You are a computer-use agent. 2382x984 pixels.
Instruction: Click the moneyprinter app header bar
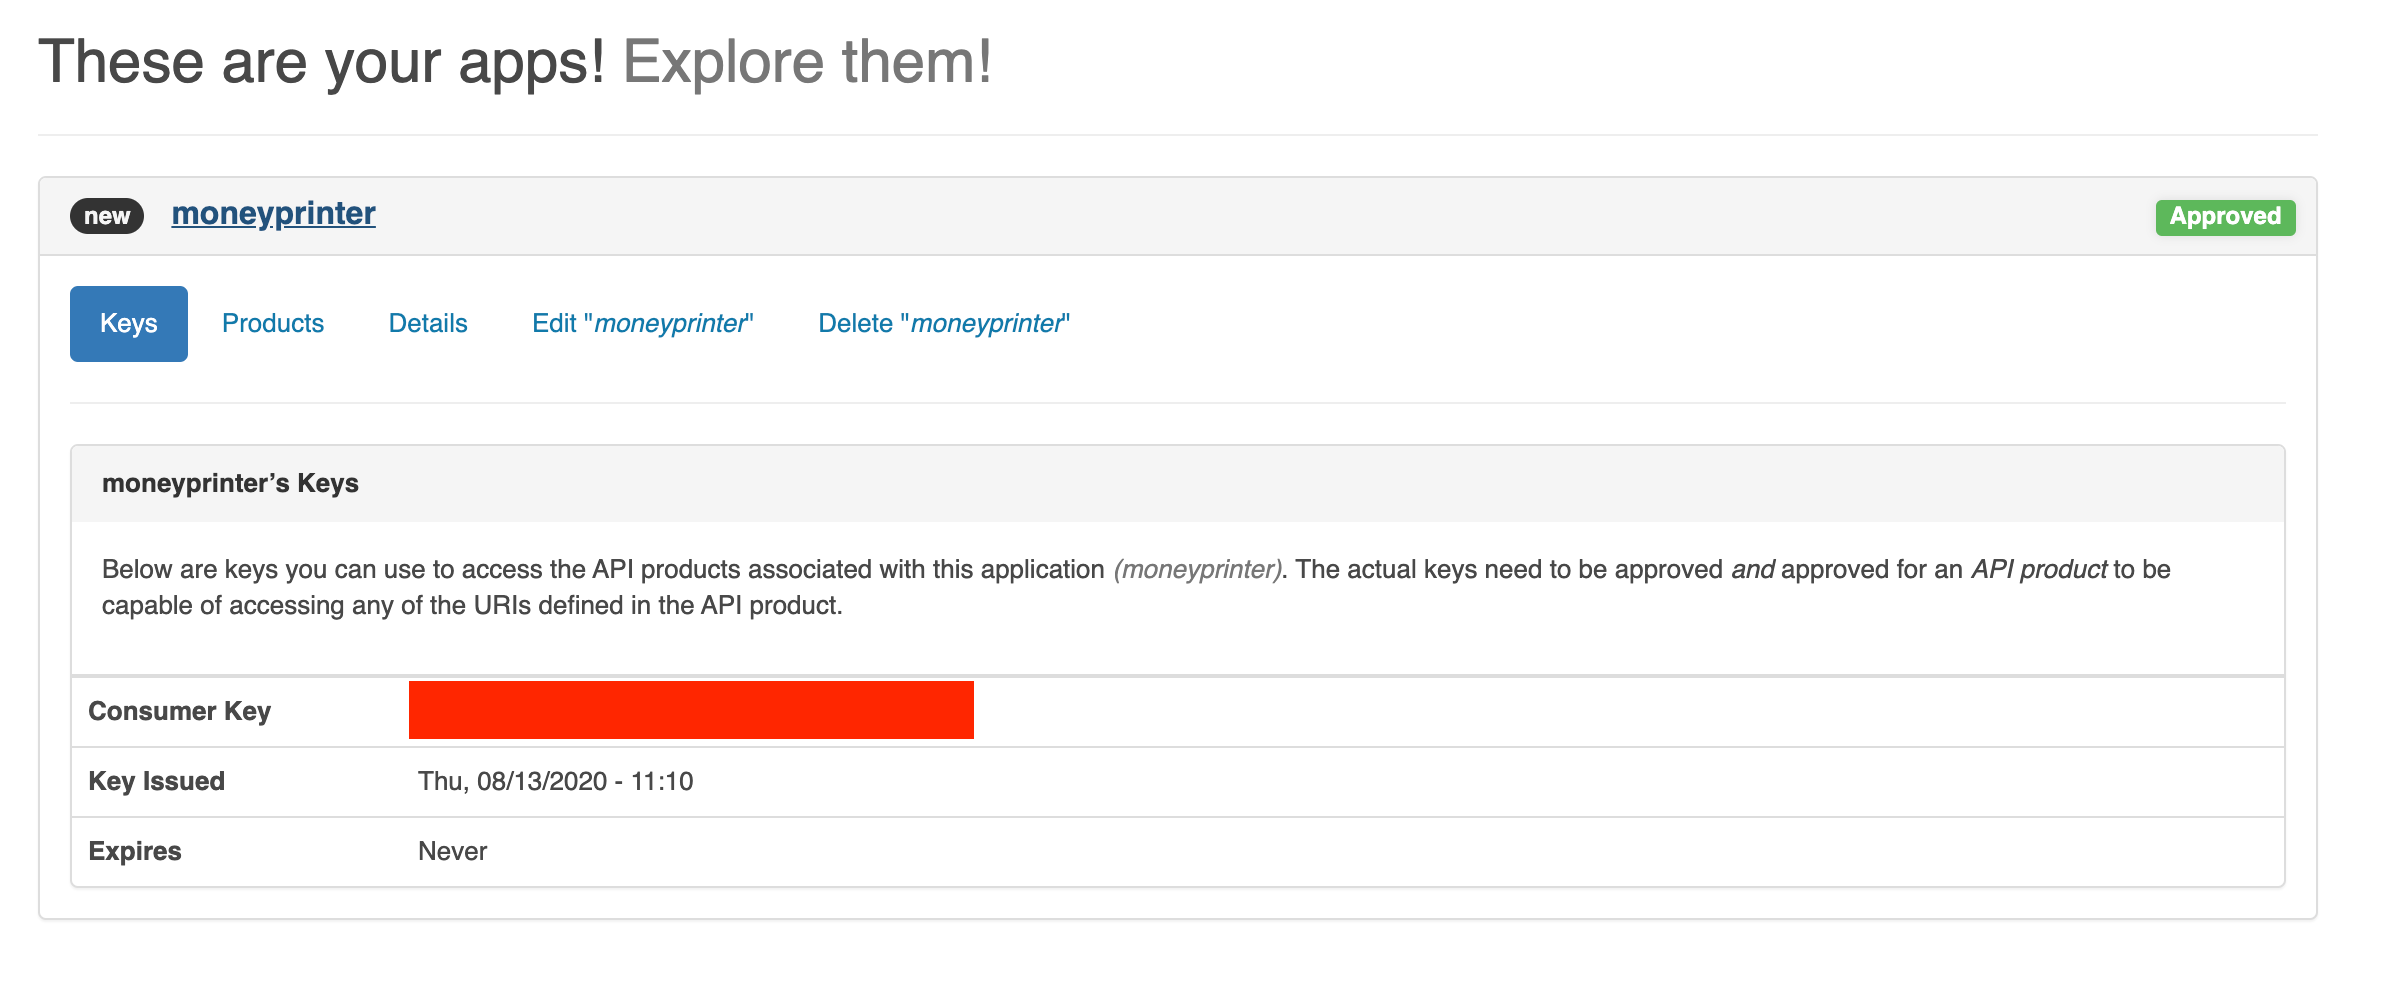1178,217
